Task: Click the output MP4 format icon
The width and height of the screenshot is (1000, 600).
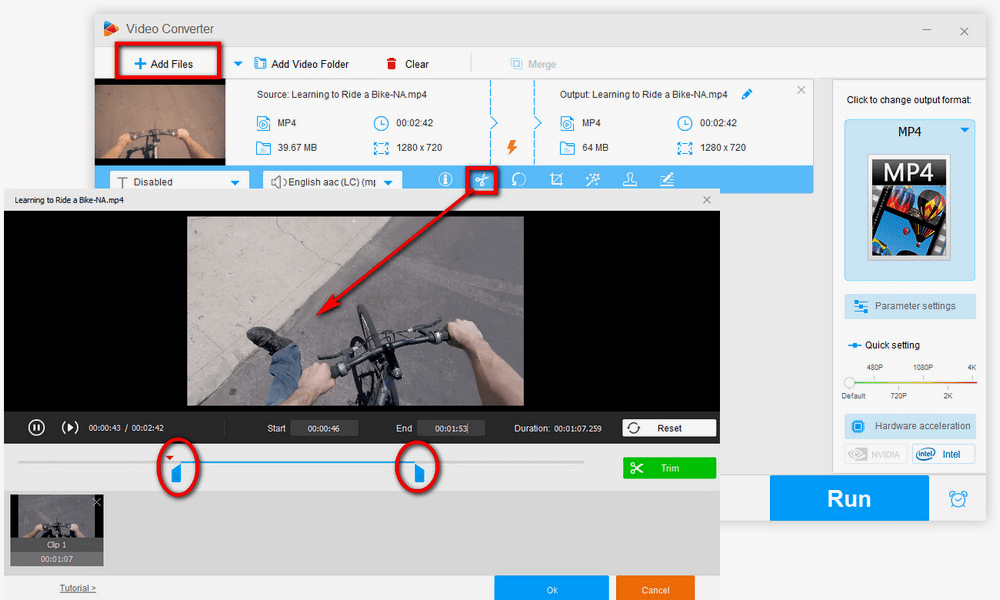Action: click(x=567, y=123)
